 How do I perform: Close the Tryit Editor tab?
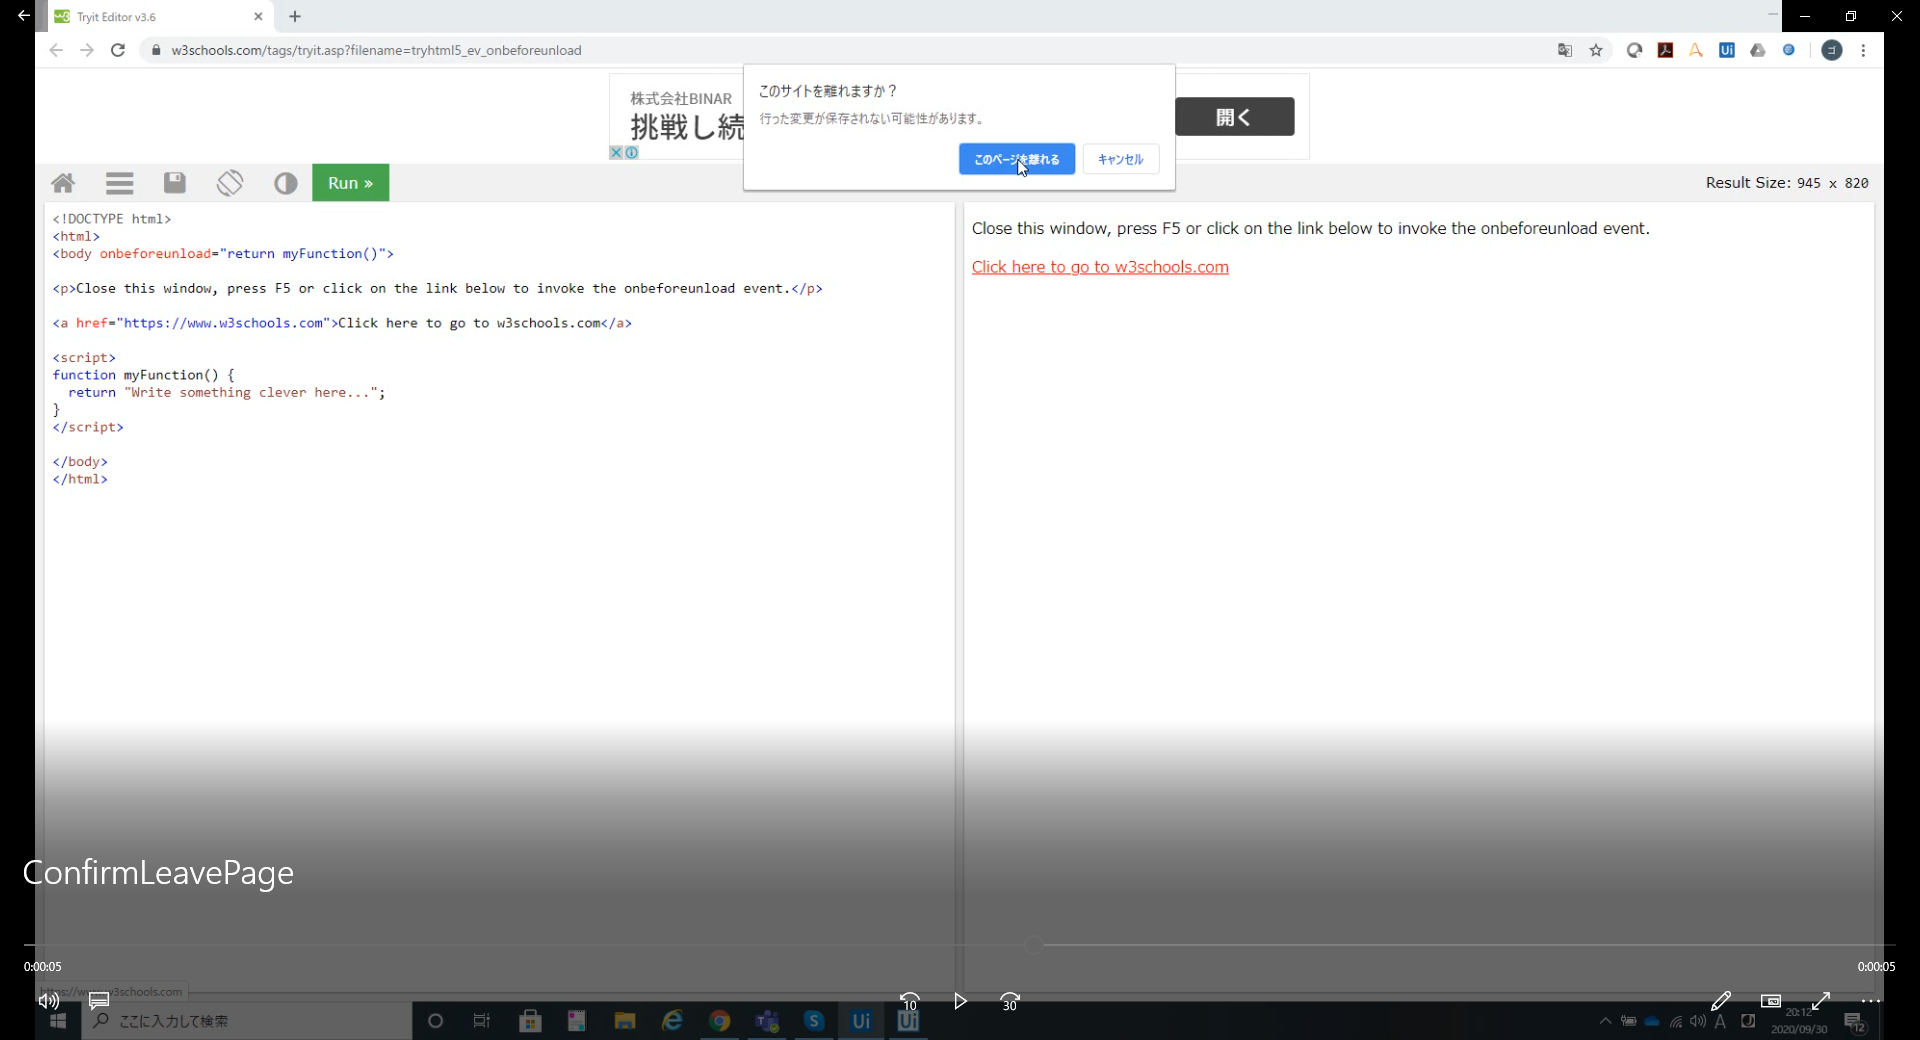click(258, 17)
